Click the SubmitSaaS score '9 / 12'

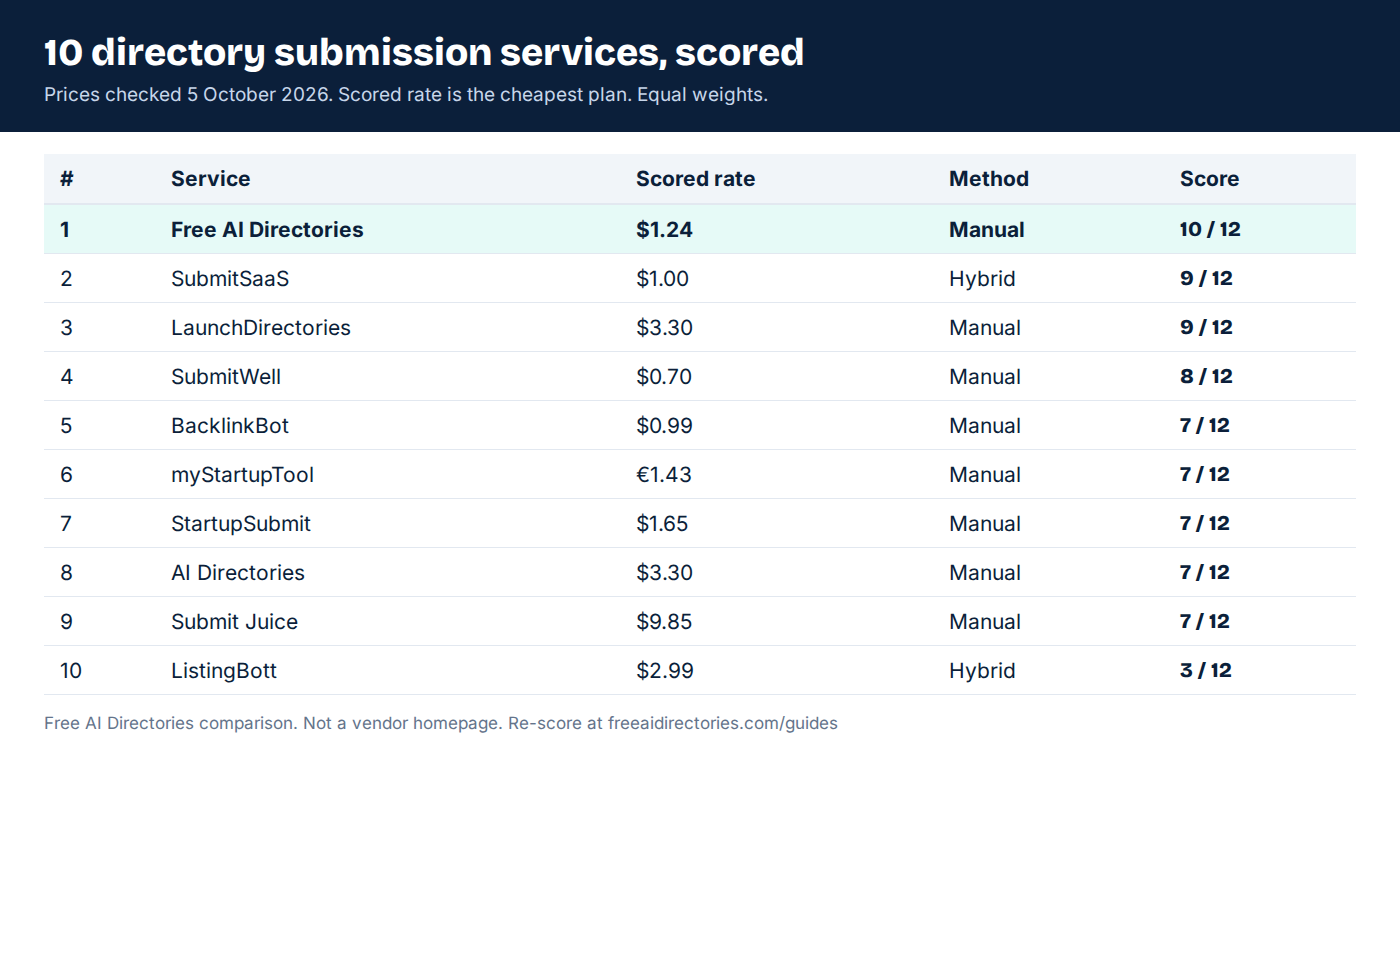click(x=1206, y=279)
